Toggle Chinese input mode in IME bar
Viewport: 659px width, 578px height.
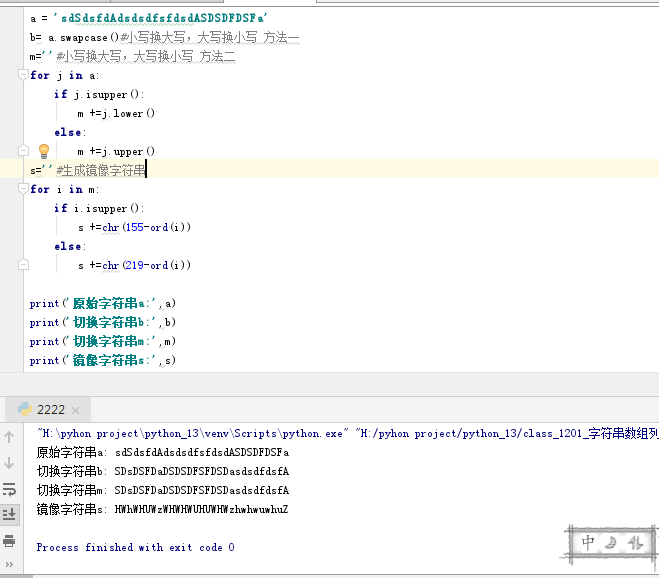(x=588, y=544)
